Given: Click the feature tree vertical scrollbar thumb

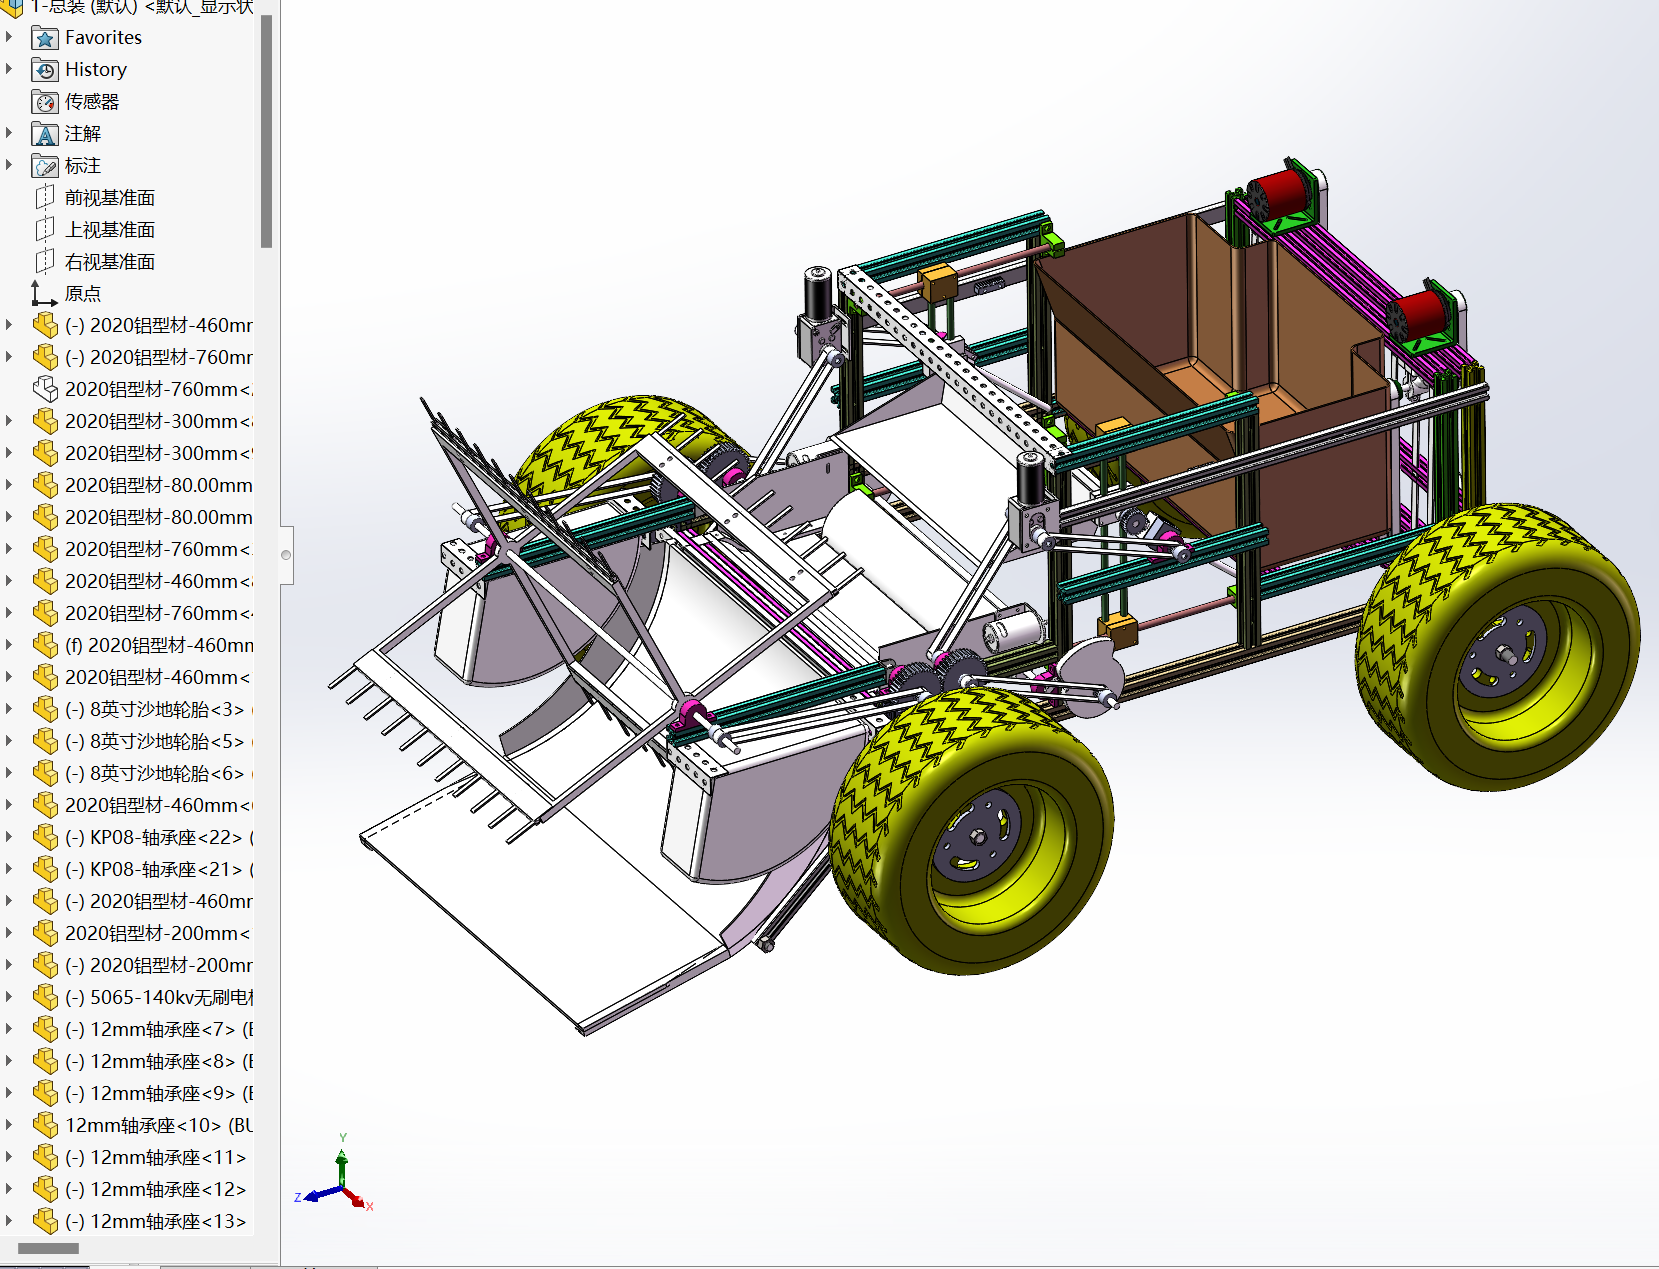Looking at the screenshot, I should tap(266, 130).
